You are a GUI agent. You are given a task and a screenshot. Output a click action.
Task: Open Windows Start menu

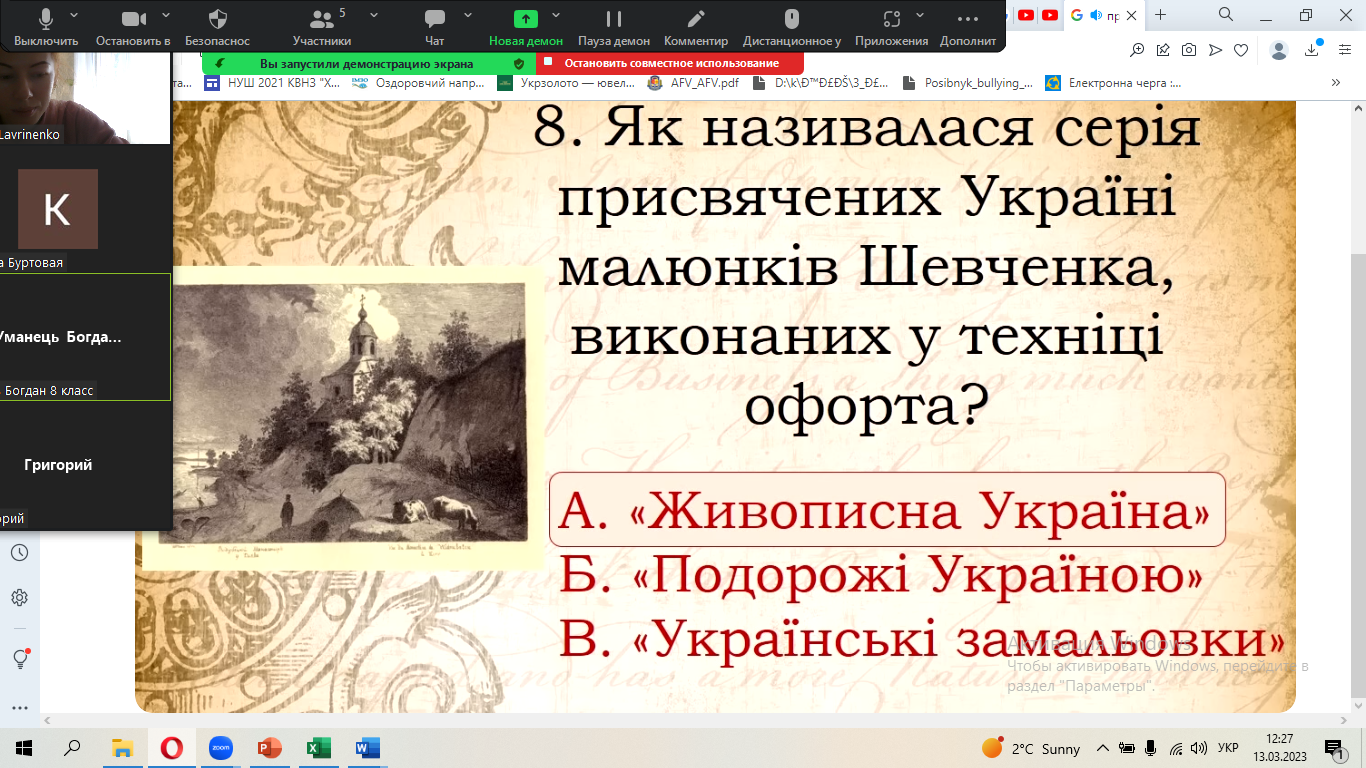pos(24,747)
